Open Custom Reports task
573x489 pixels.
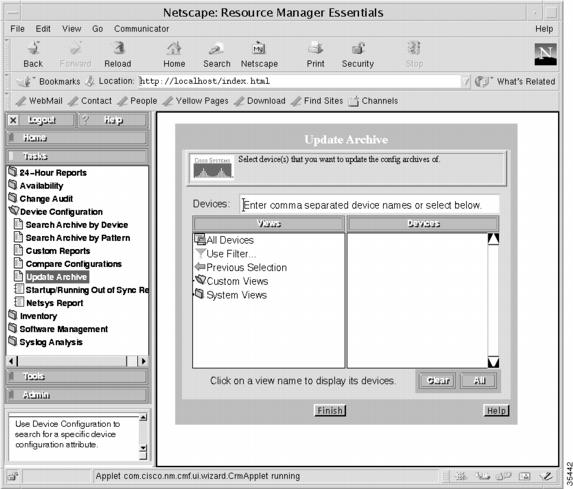pyautogui.click(x=52, y=251)
